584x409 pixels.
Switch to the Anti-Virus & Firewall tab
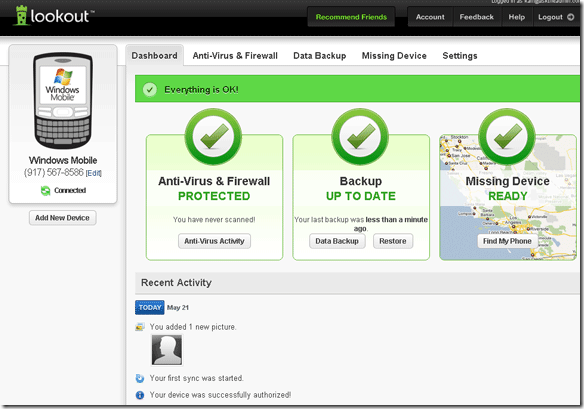pyautogui.click(x=235, y=56)
